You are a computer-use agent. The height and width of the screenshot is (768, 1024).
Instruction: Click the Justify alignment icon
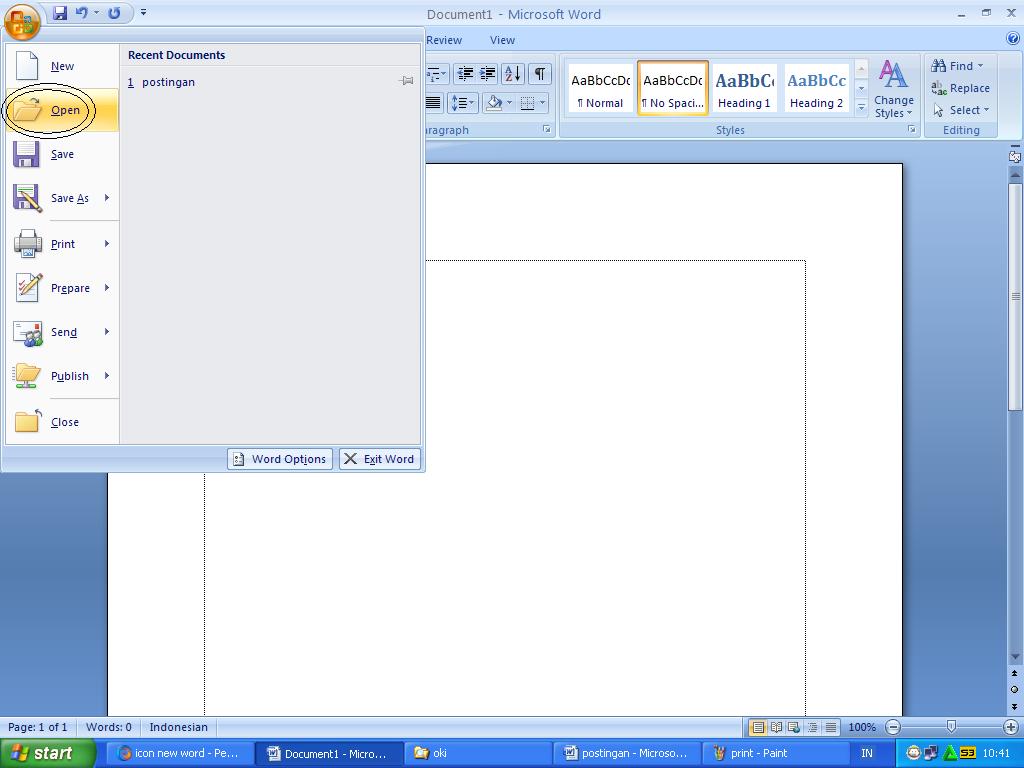coord(434,103)
